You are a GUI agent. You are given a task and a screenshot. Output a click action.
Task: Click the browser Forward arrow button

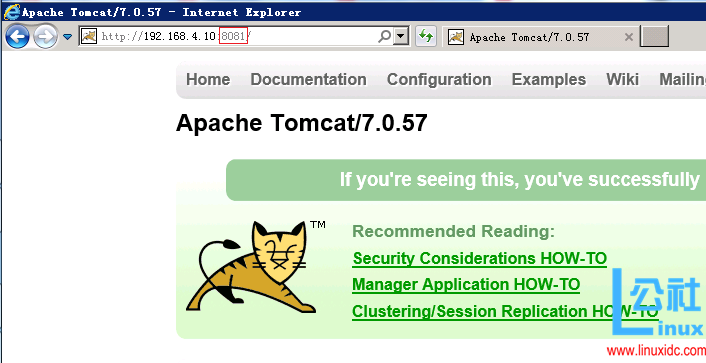click(45, 36)
